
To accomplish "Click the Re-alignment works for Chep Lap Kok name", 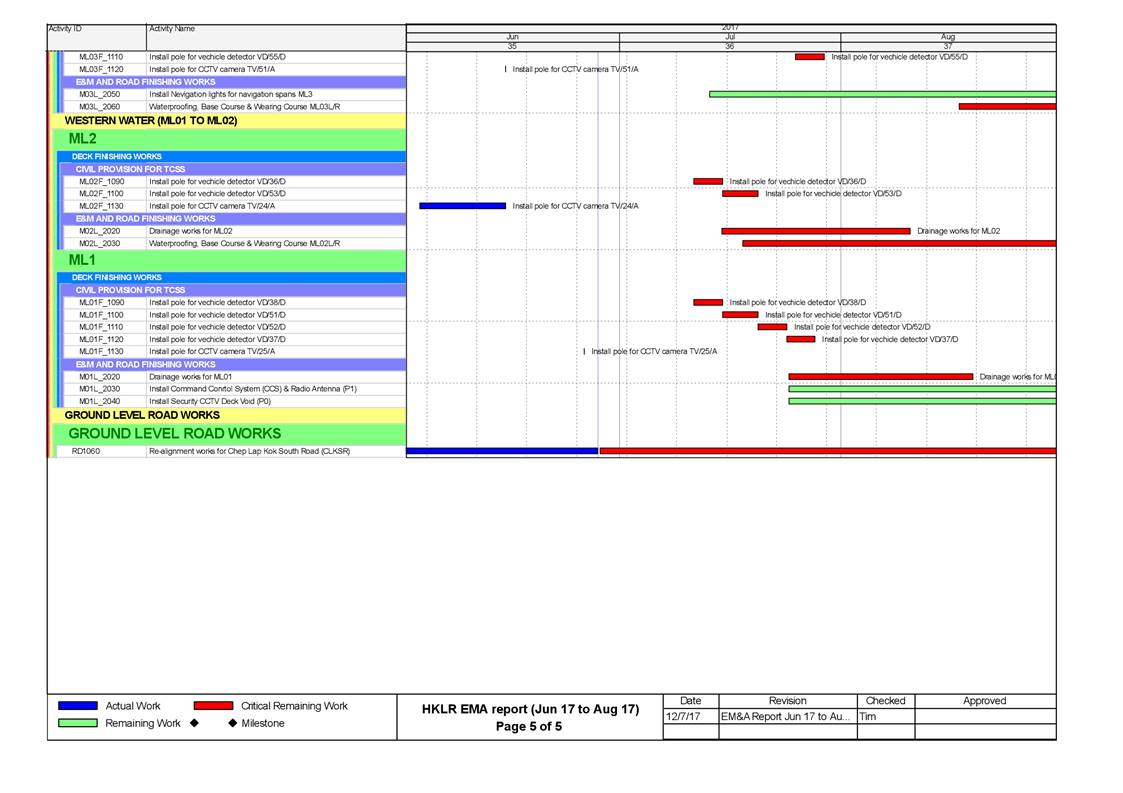I will point(249,451).
